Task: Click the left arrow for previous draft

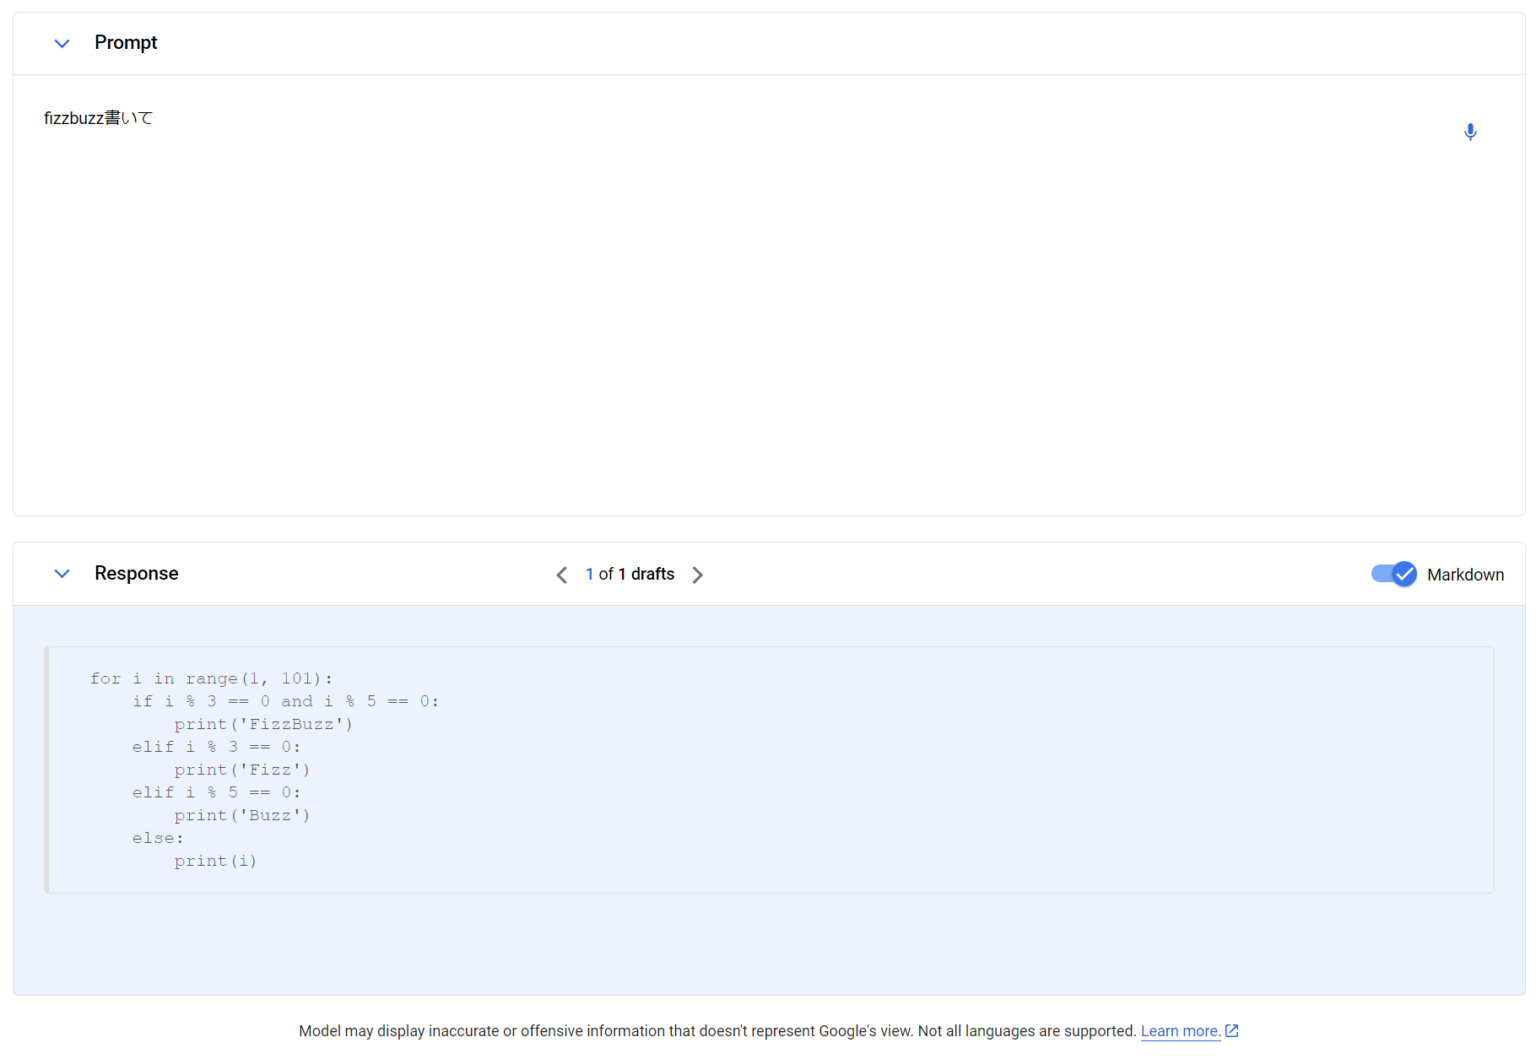Action: [562, 574]
